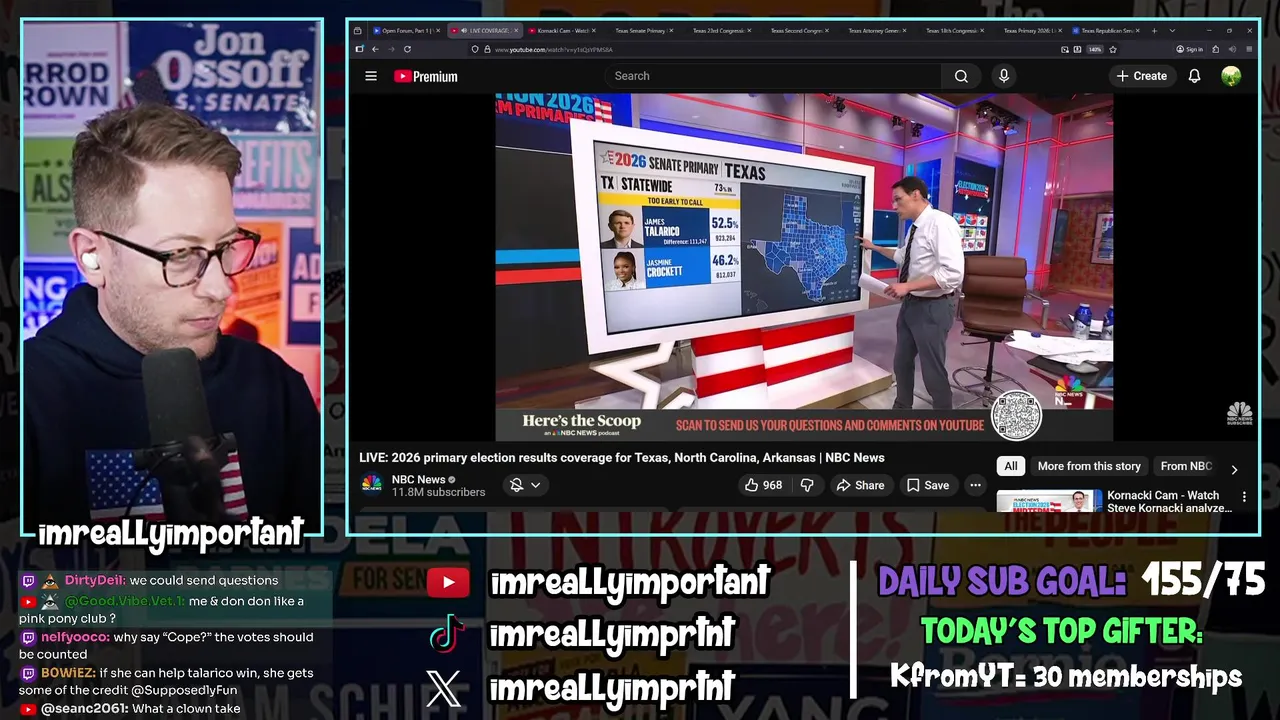This screenshot has width=1280, height=720.
Task: Click the NBC News video player
Action: point(804,267)
